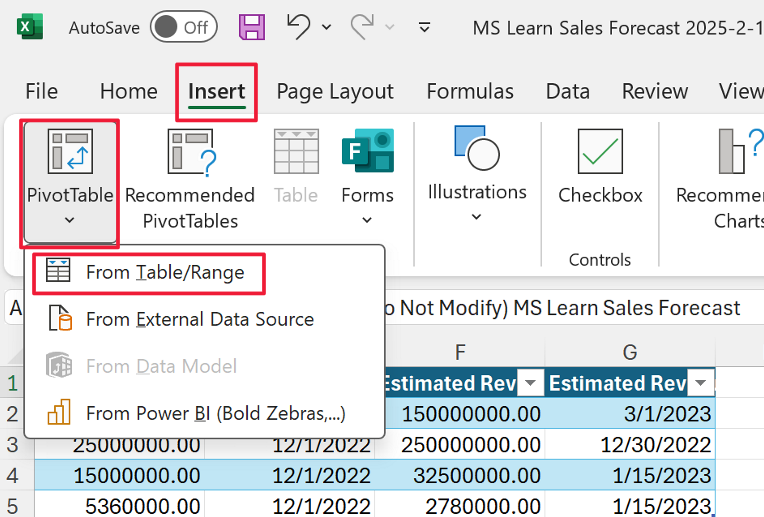Click cell with date 12/30/2022
The height and width of the screenshot is (517, 764).
coord(630,444)
